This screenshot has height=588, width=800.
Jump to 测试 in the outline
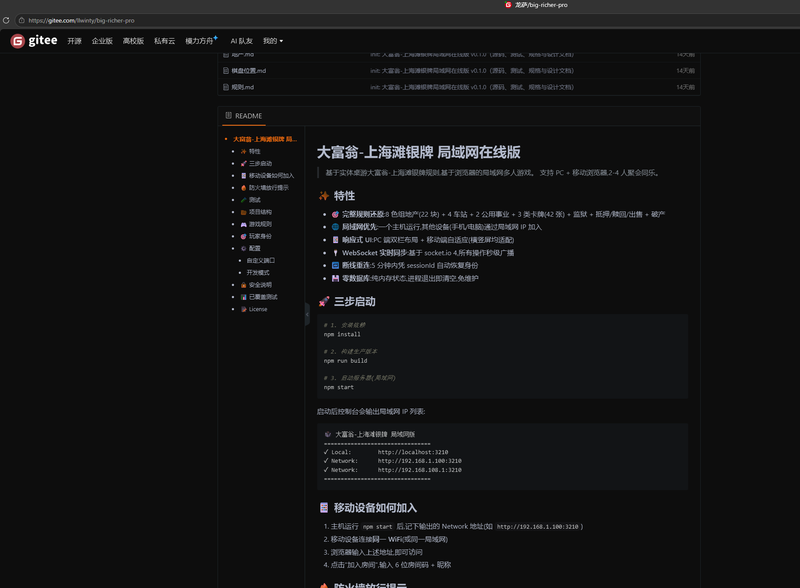pyautogui.click(x=254, y=200)
